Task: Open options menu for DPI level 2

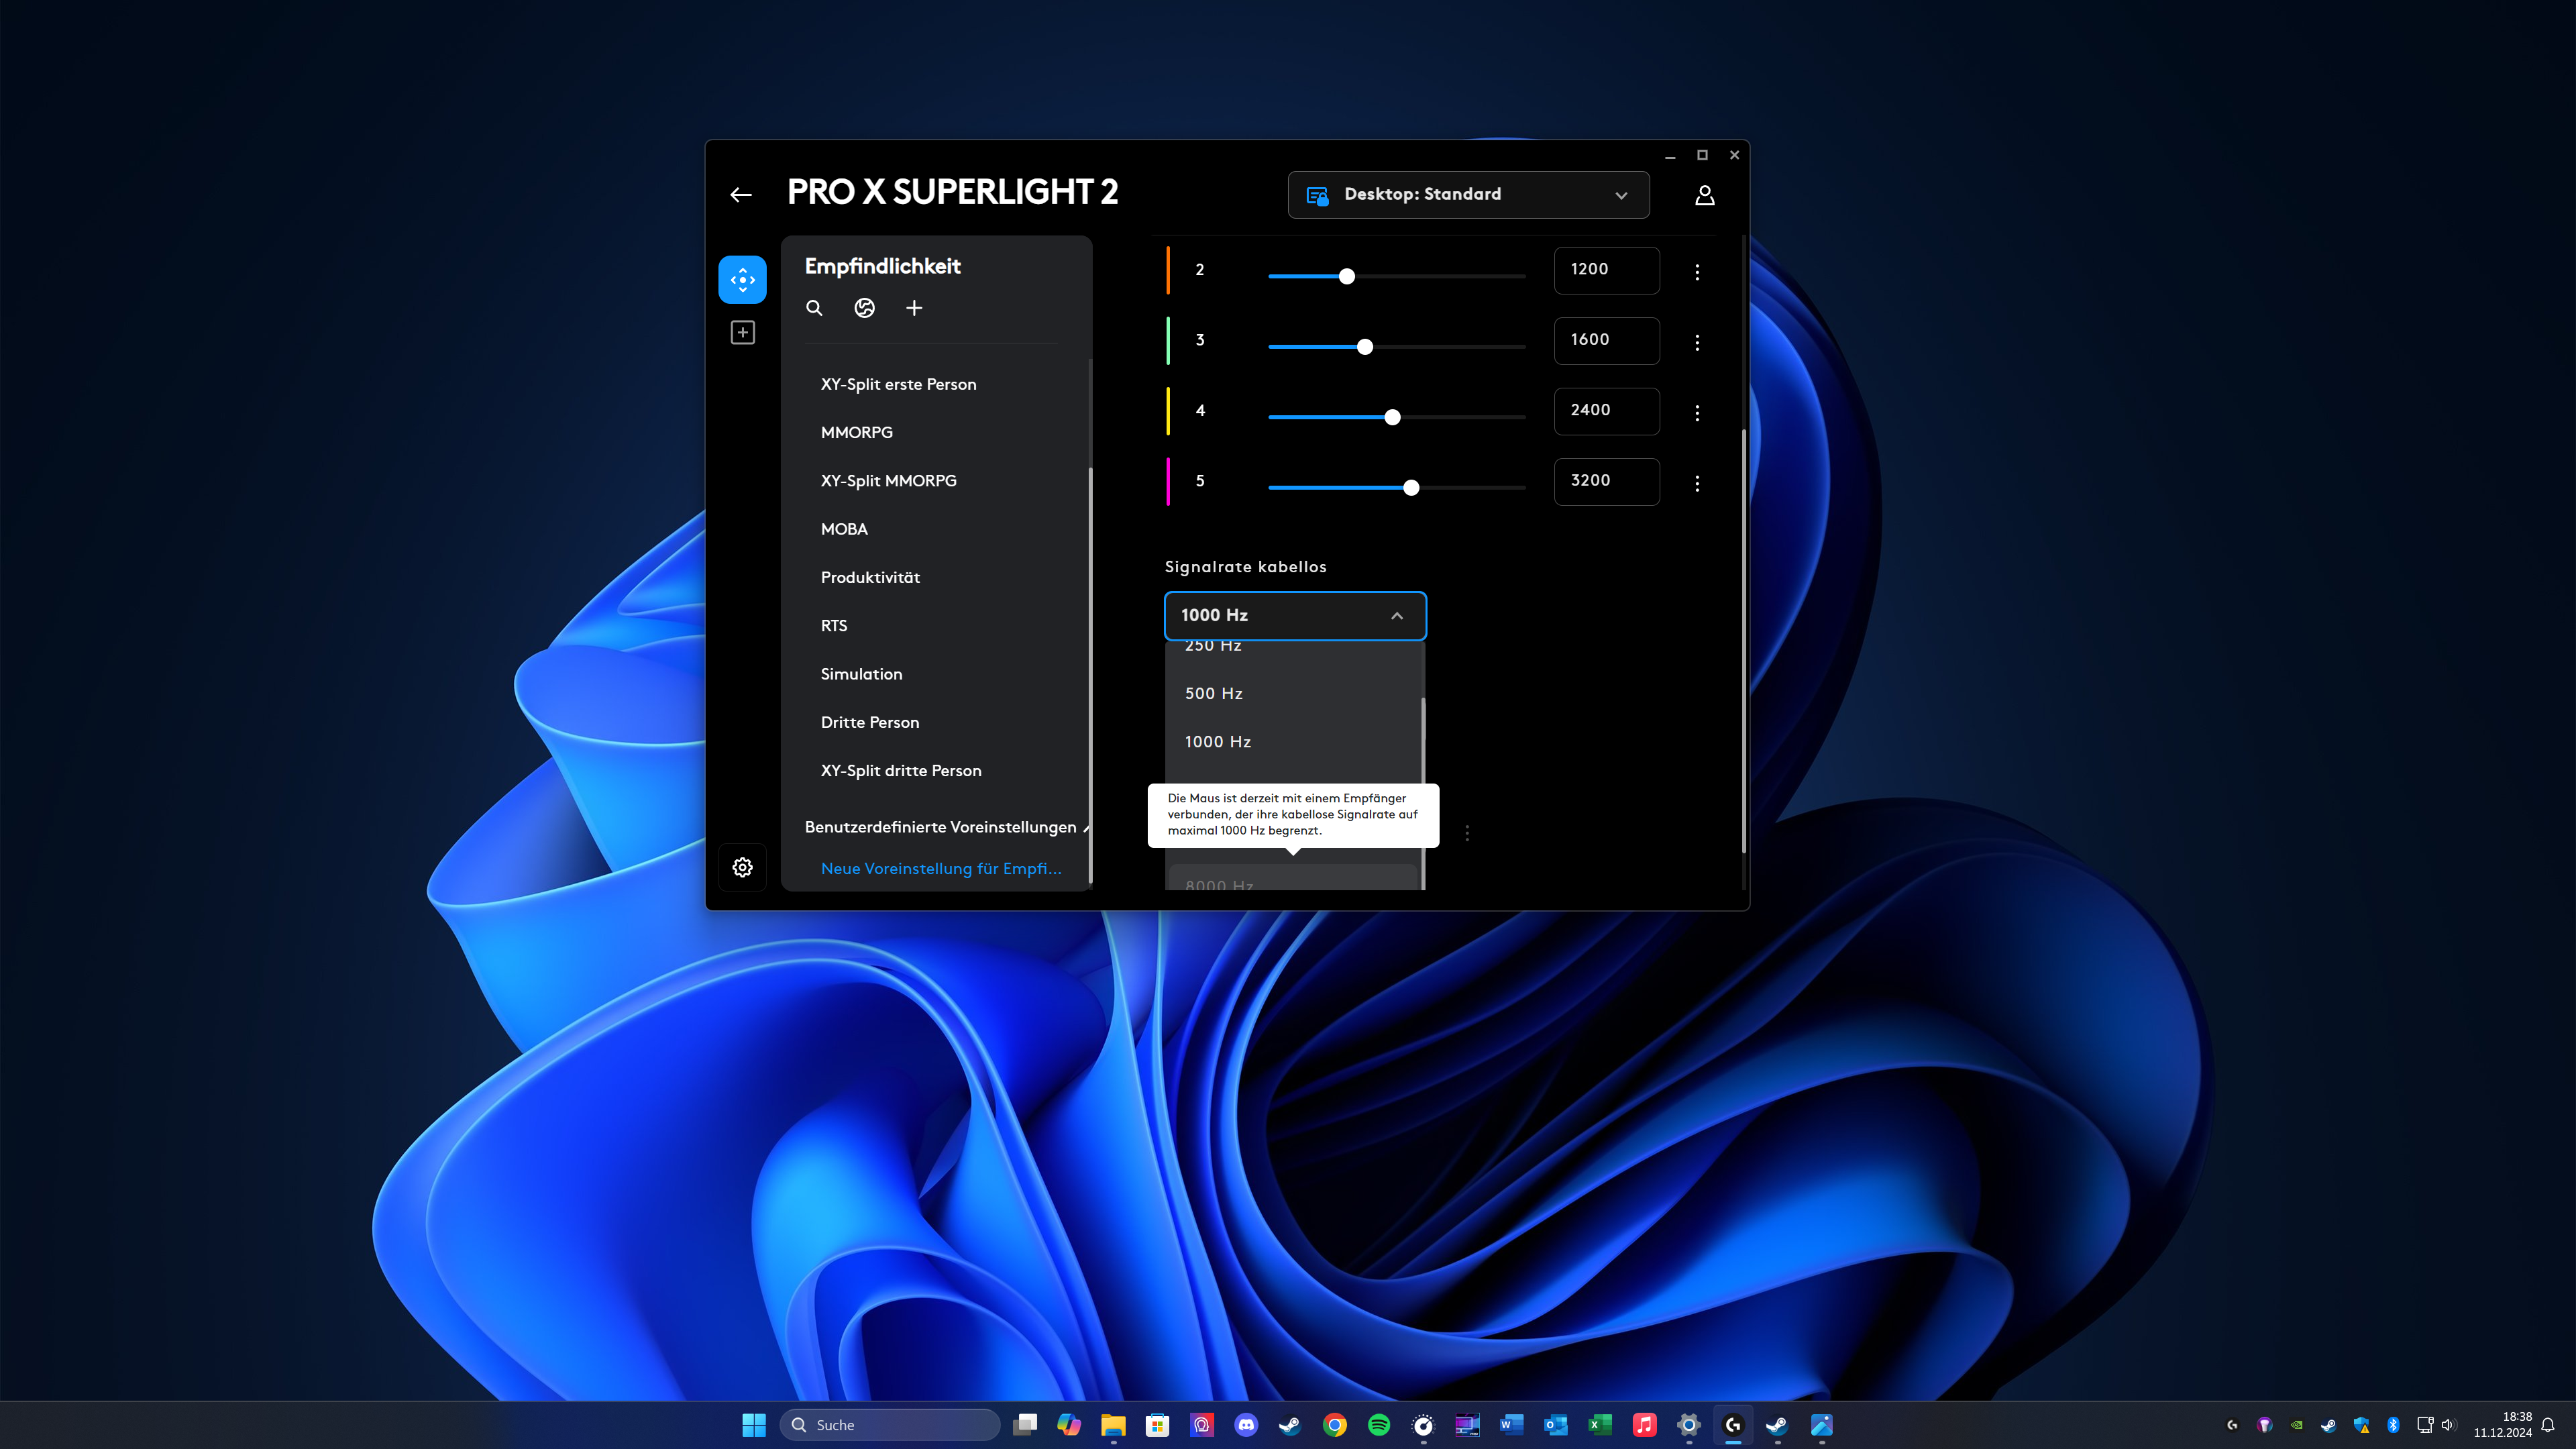Action: click(1697, 272)
